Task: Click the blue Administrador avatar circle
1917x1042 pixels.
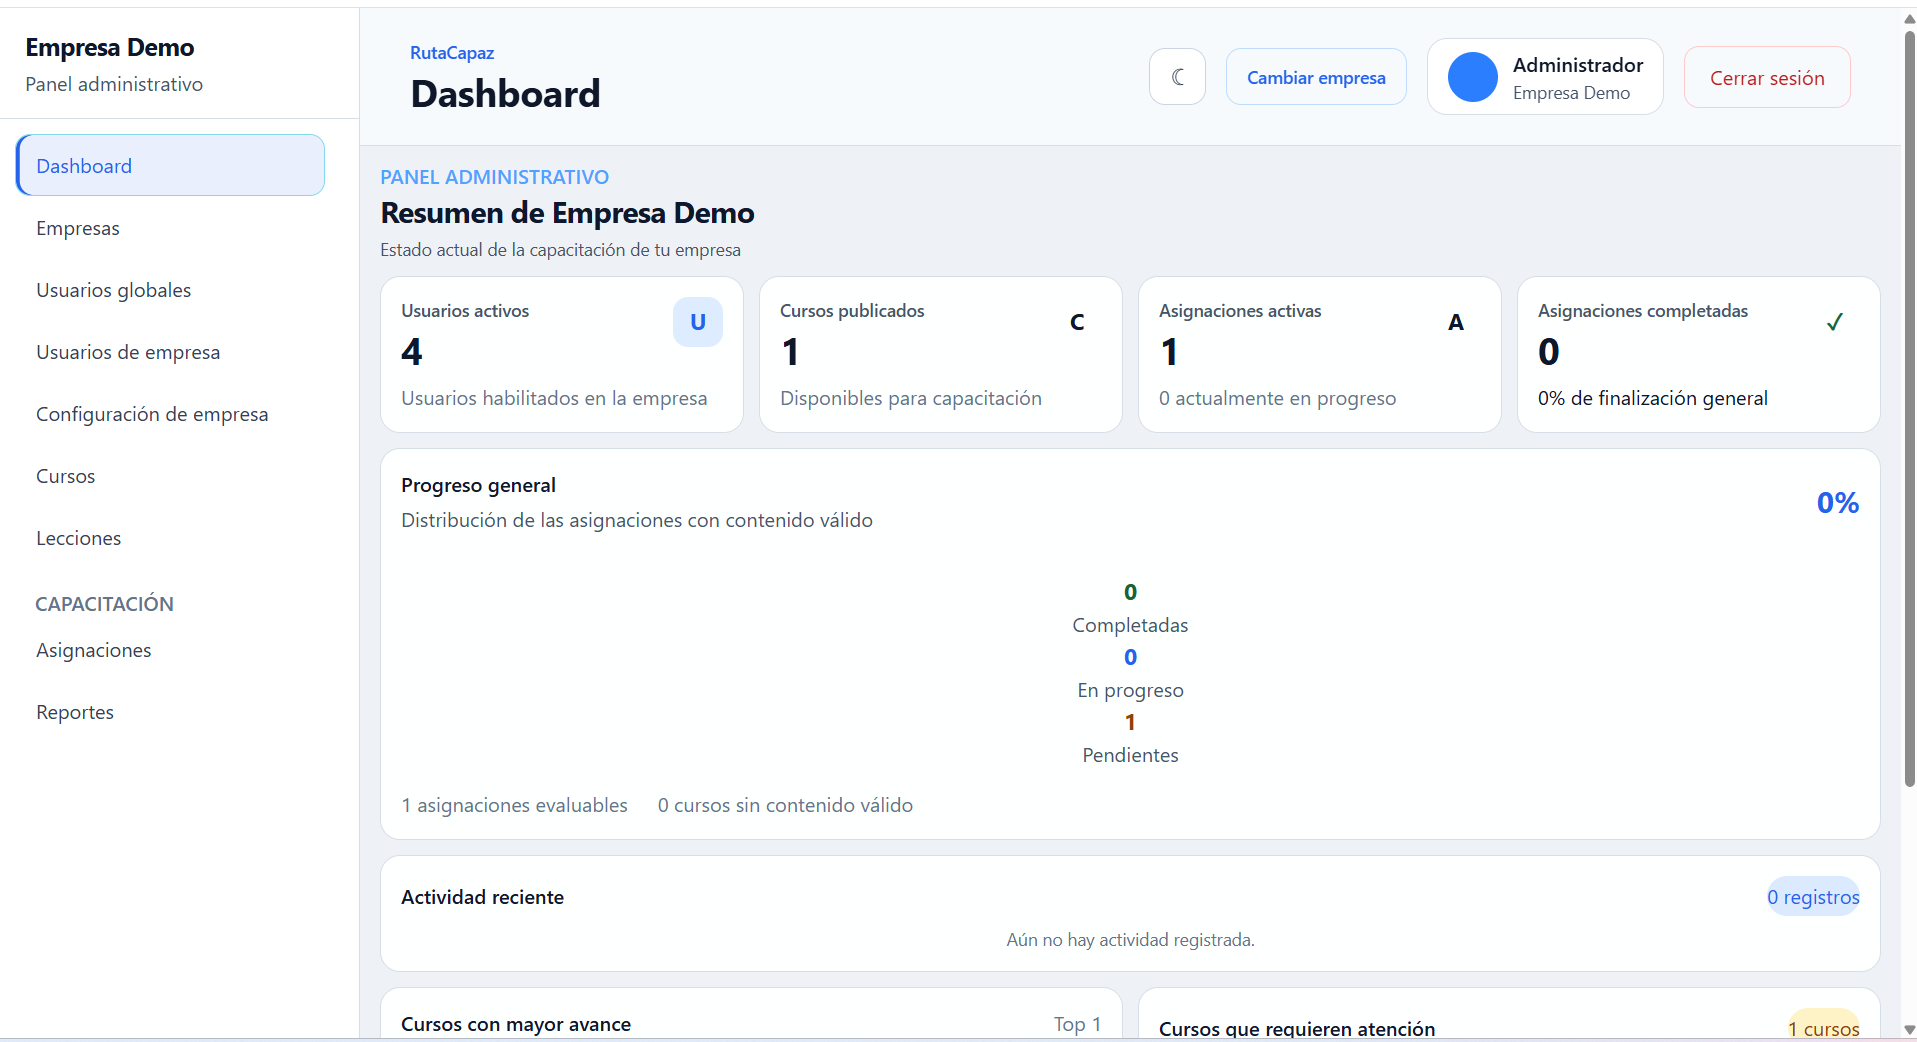Action: tap(1473, 77)
